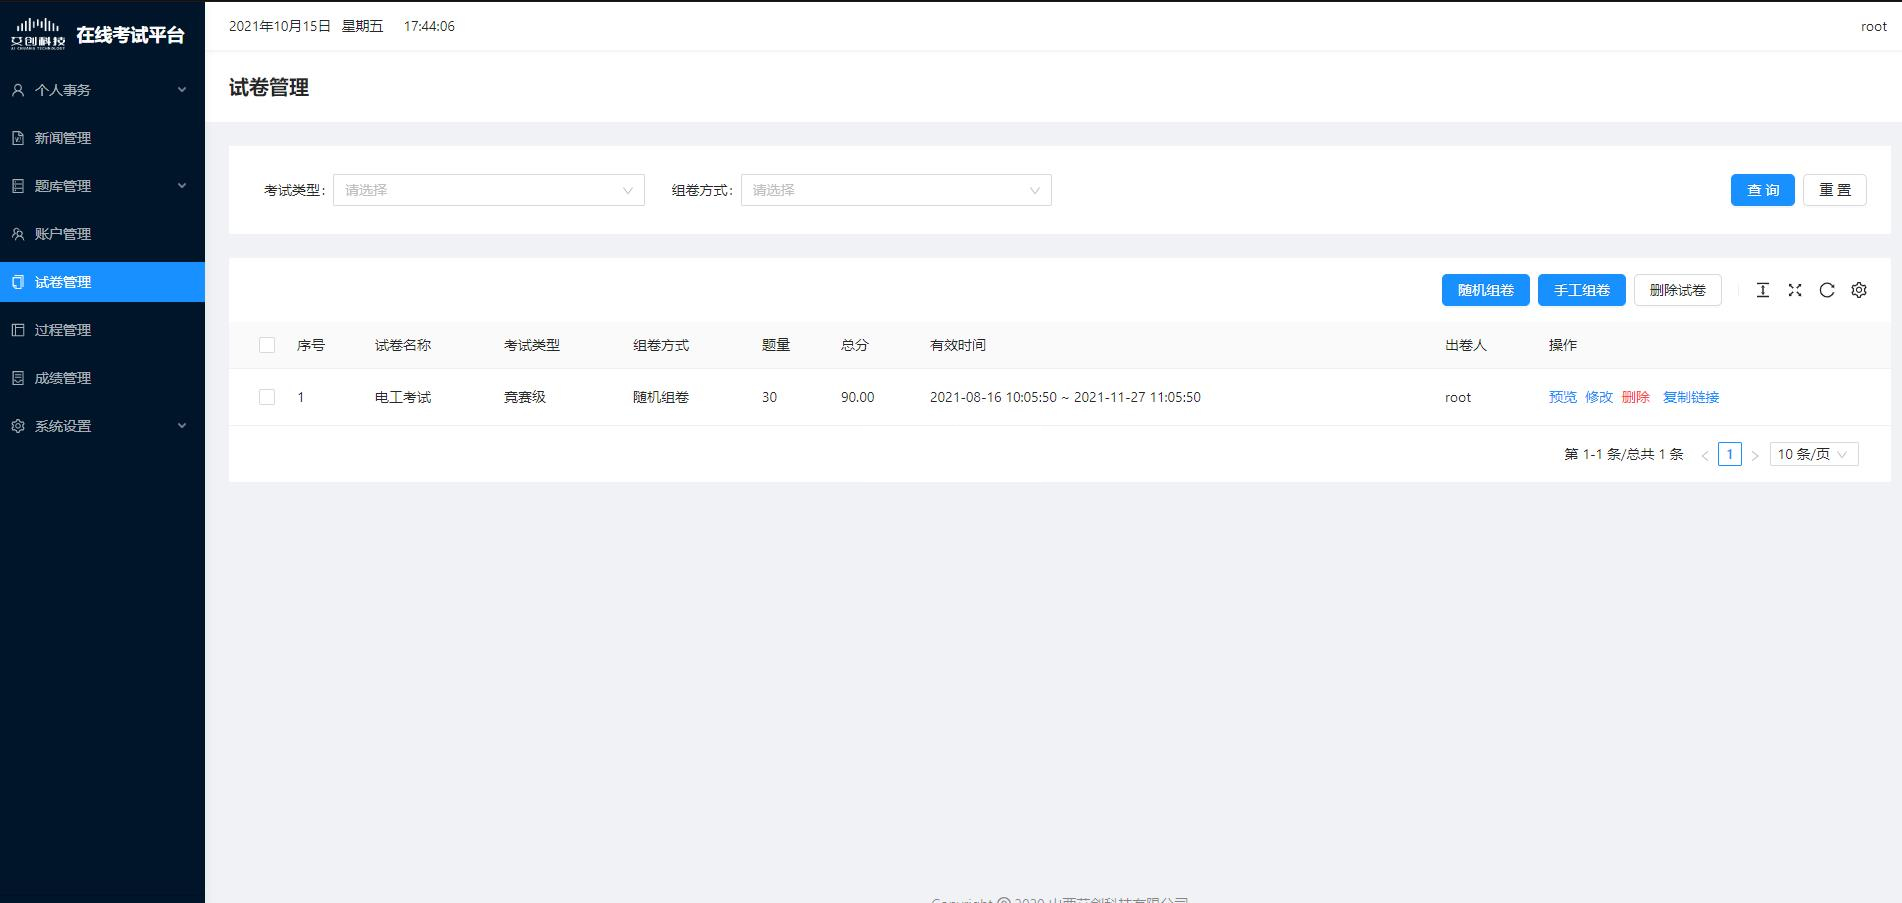
Task: Click the 个人事务 user icon in sidebar
Action: tap(18, 90)
